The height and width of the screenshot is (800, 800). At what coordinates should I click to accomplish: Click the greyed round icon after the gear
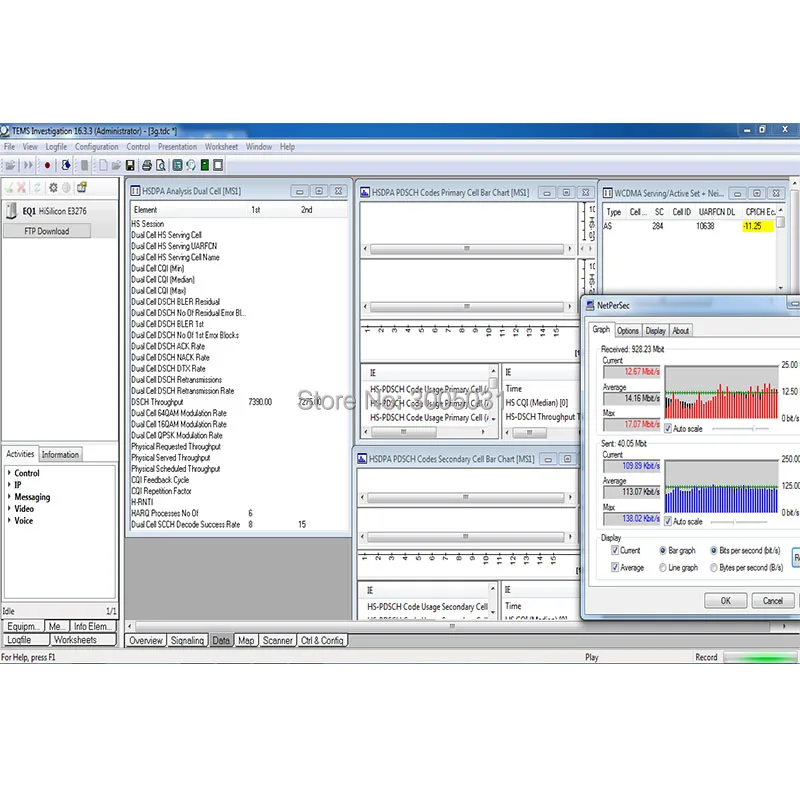(x=66, y=188)
